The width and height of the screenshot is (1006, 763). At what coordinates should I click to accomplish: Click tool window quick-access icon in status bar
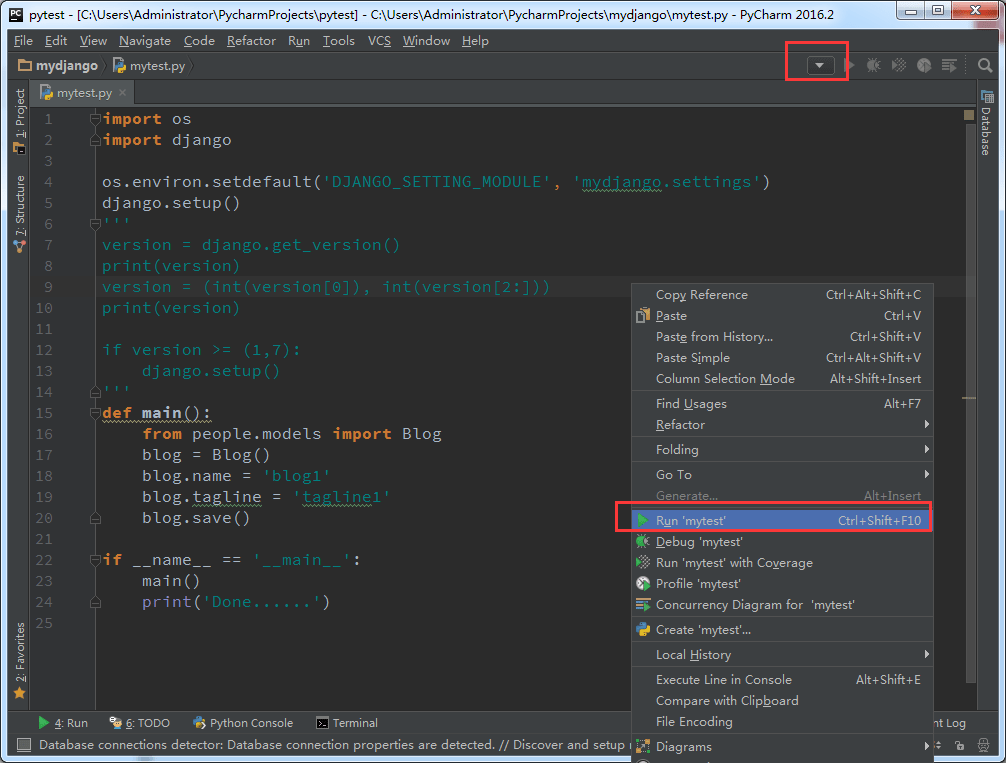tap(24, 744)
